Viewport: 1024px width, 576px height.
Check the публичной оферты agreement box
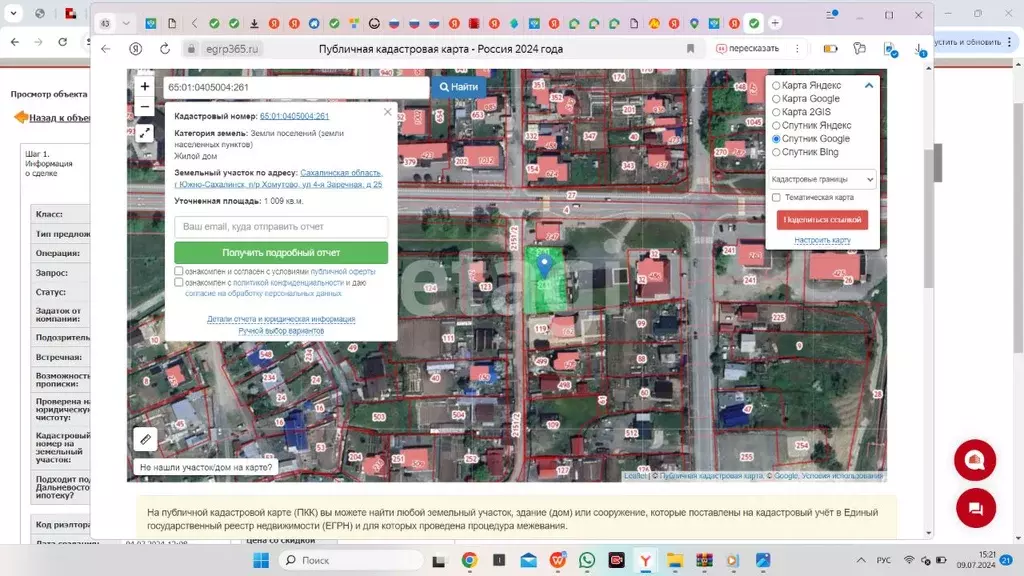click(x=178, y=271)
